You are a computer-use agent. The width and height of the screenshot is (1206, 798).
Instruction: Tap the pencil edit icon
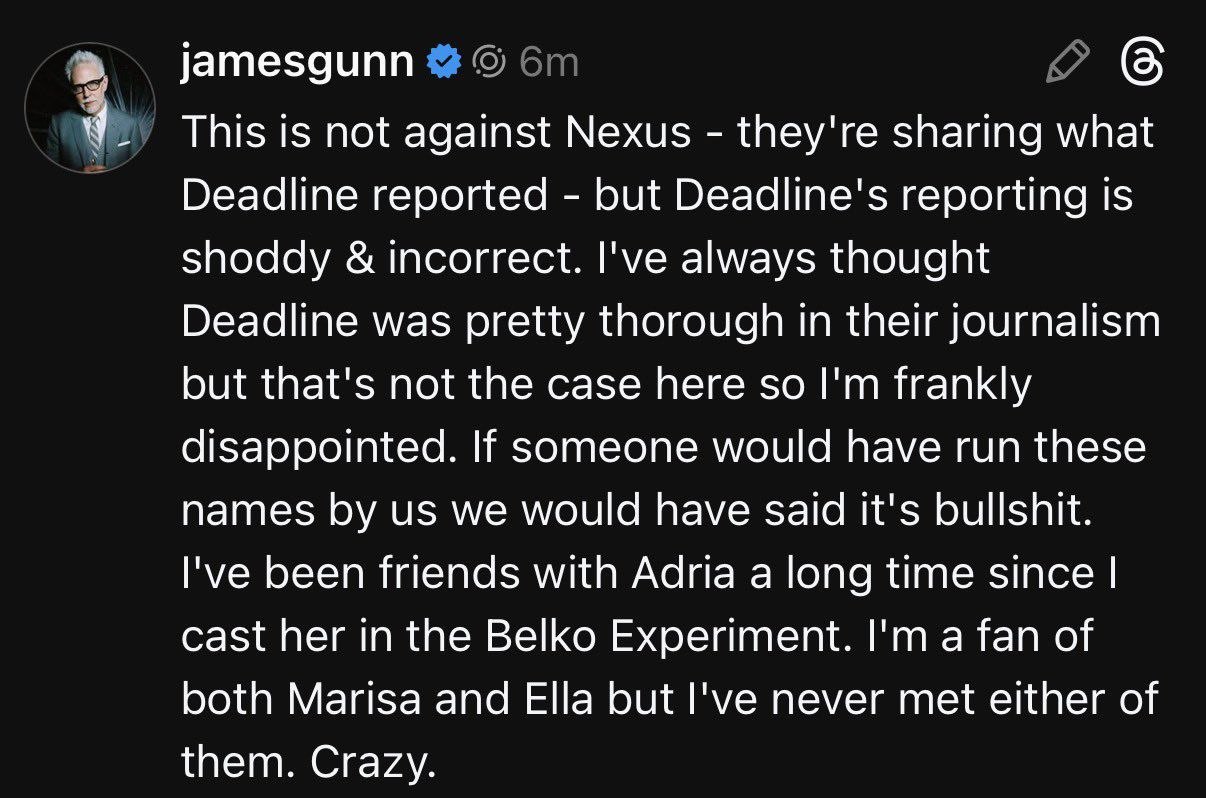tap(1066, 65)
